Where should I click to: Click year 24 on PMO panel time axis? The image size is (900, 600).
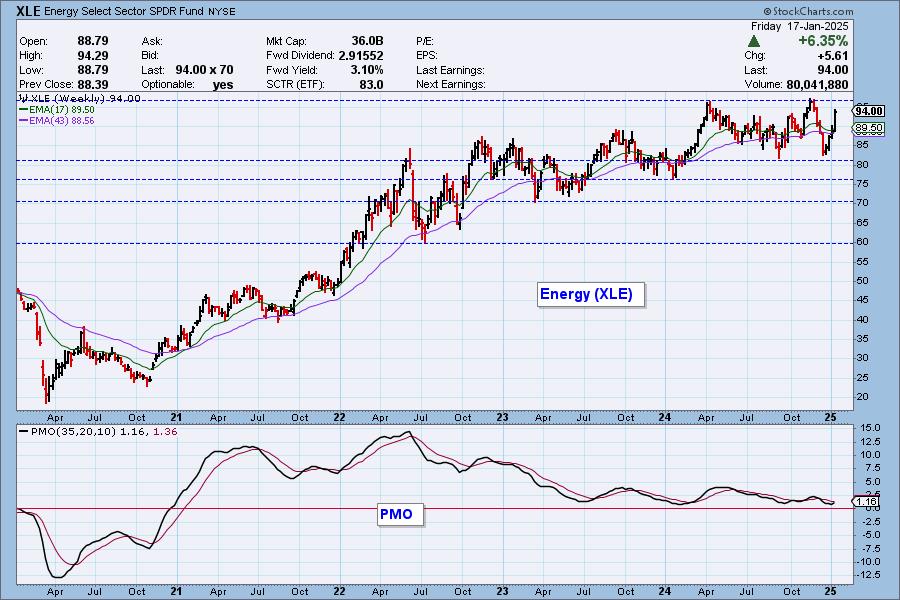(665, 591)
